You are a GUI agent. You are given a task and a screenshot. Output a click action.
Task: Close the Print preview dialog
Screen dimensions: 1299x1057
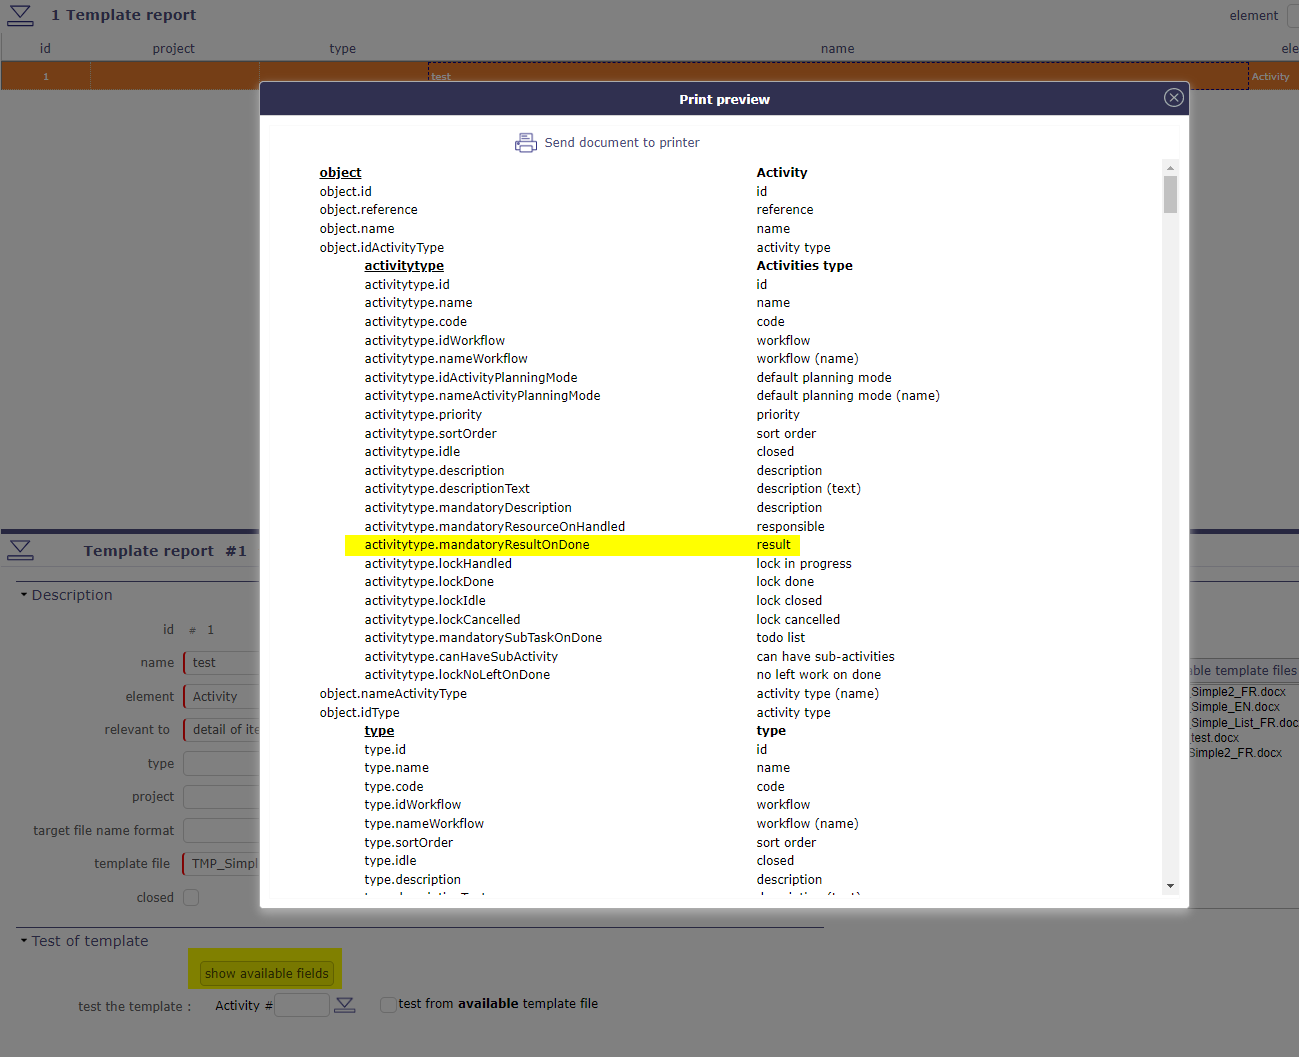click(1173, 98)
